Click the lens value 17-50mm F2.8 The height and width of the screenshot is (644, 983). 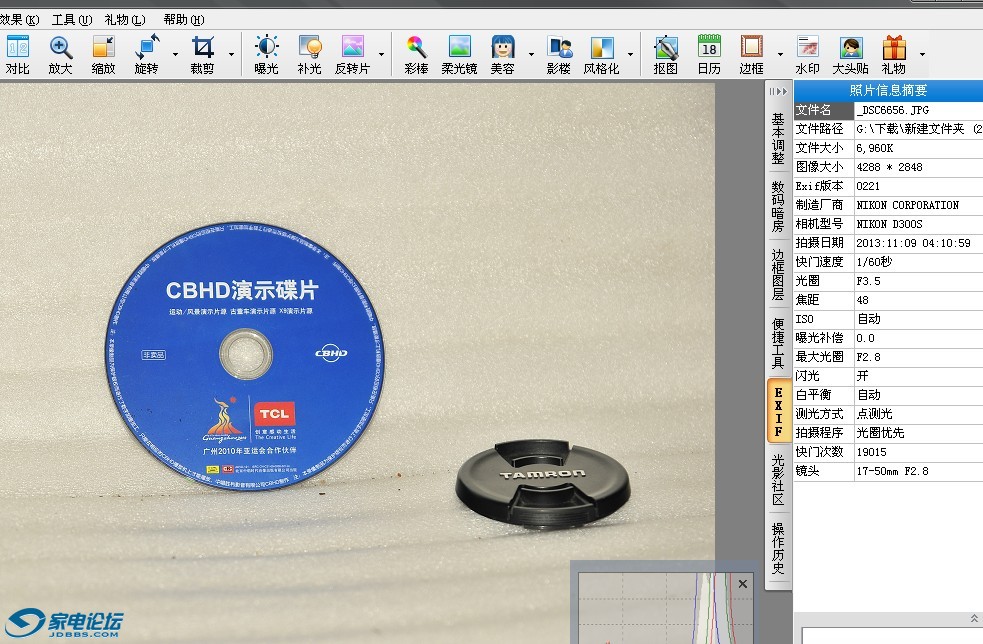[x=892, y=471]
